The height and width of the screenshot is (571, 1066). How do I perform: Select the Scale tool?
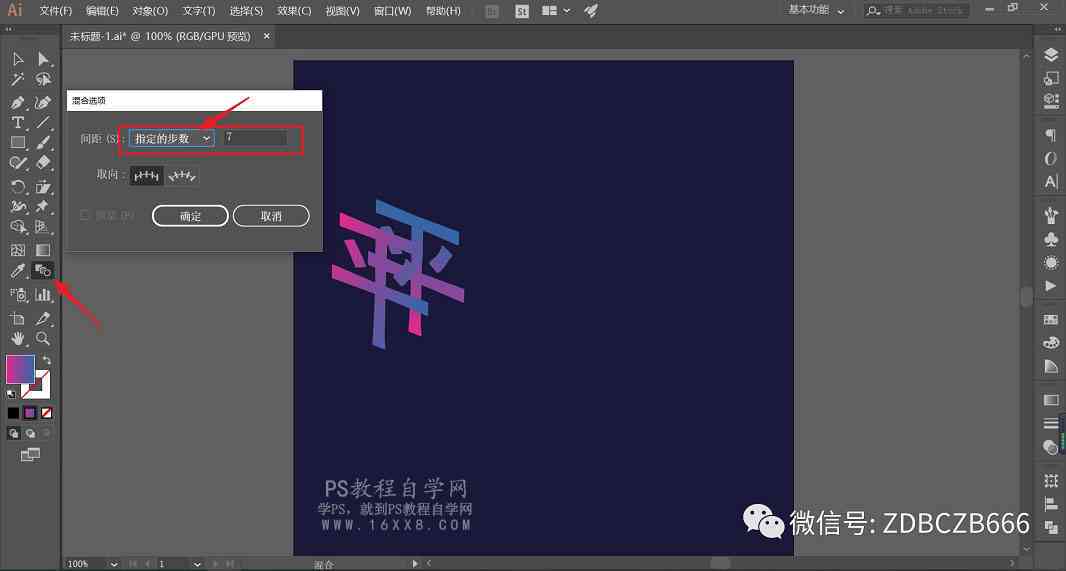43,186
